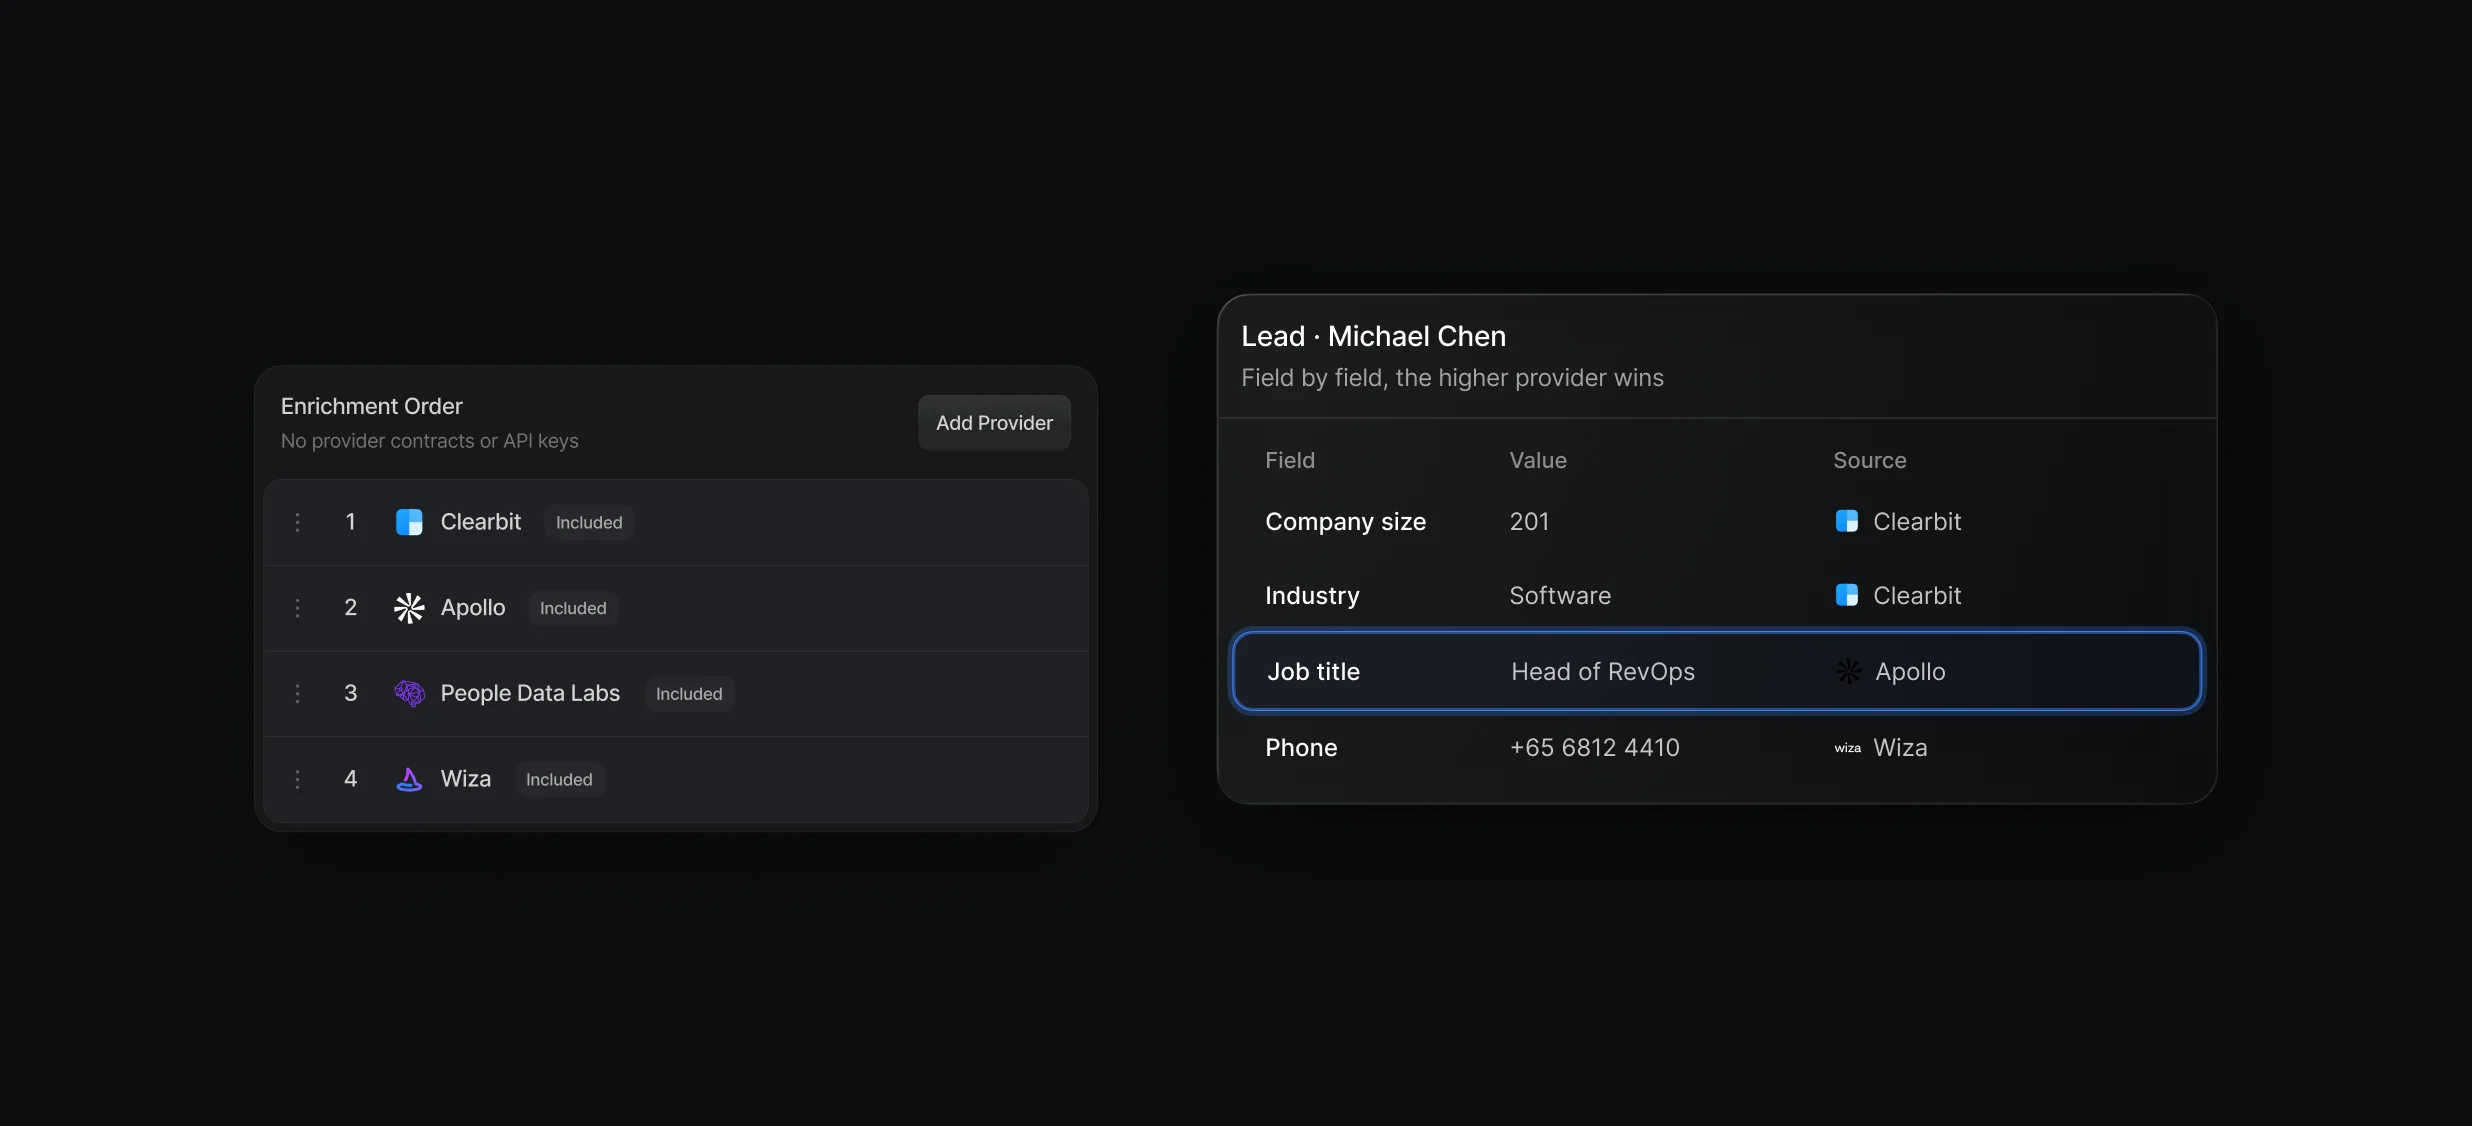Click the wiza logo in Phone row

point(1847,748)
